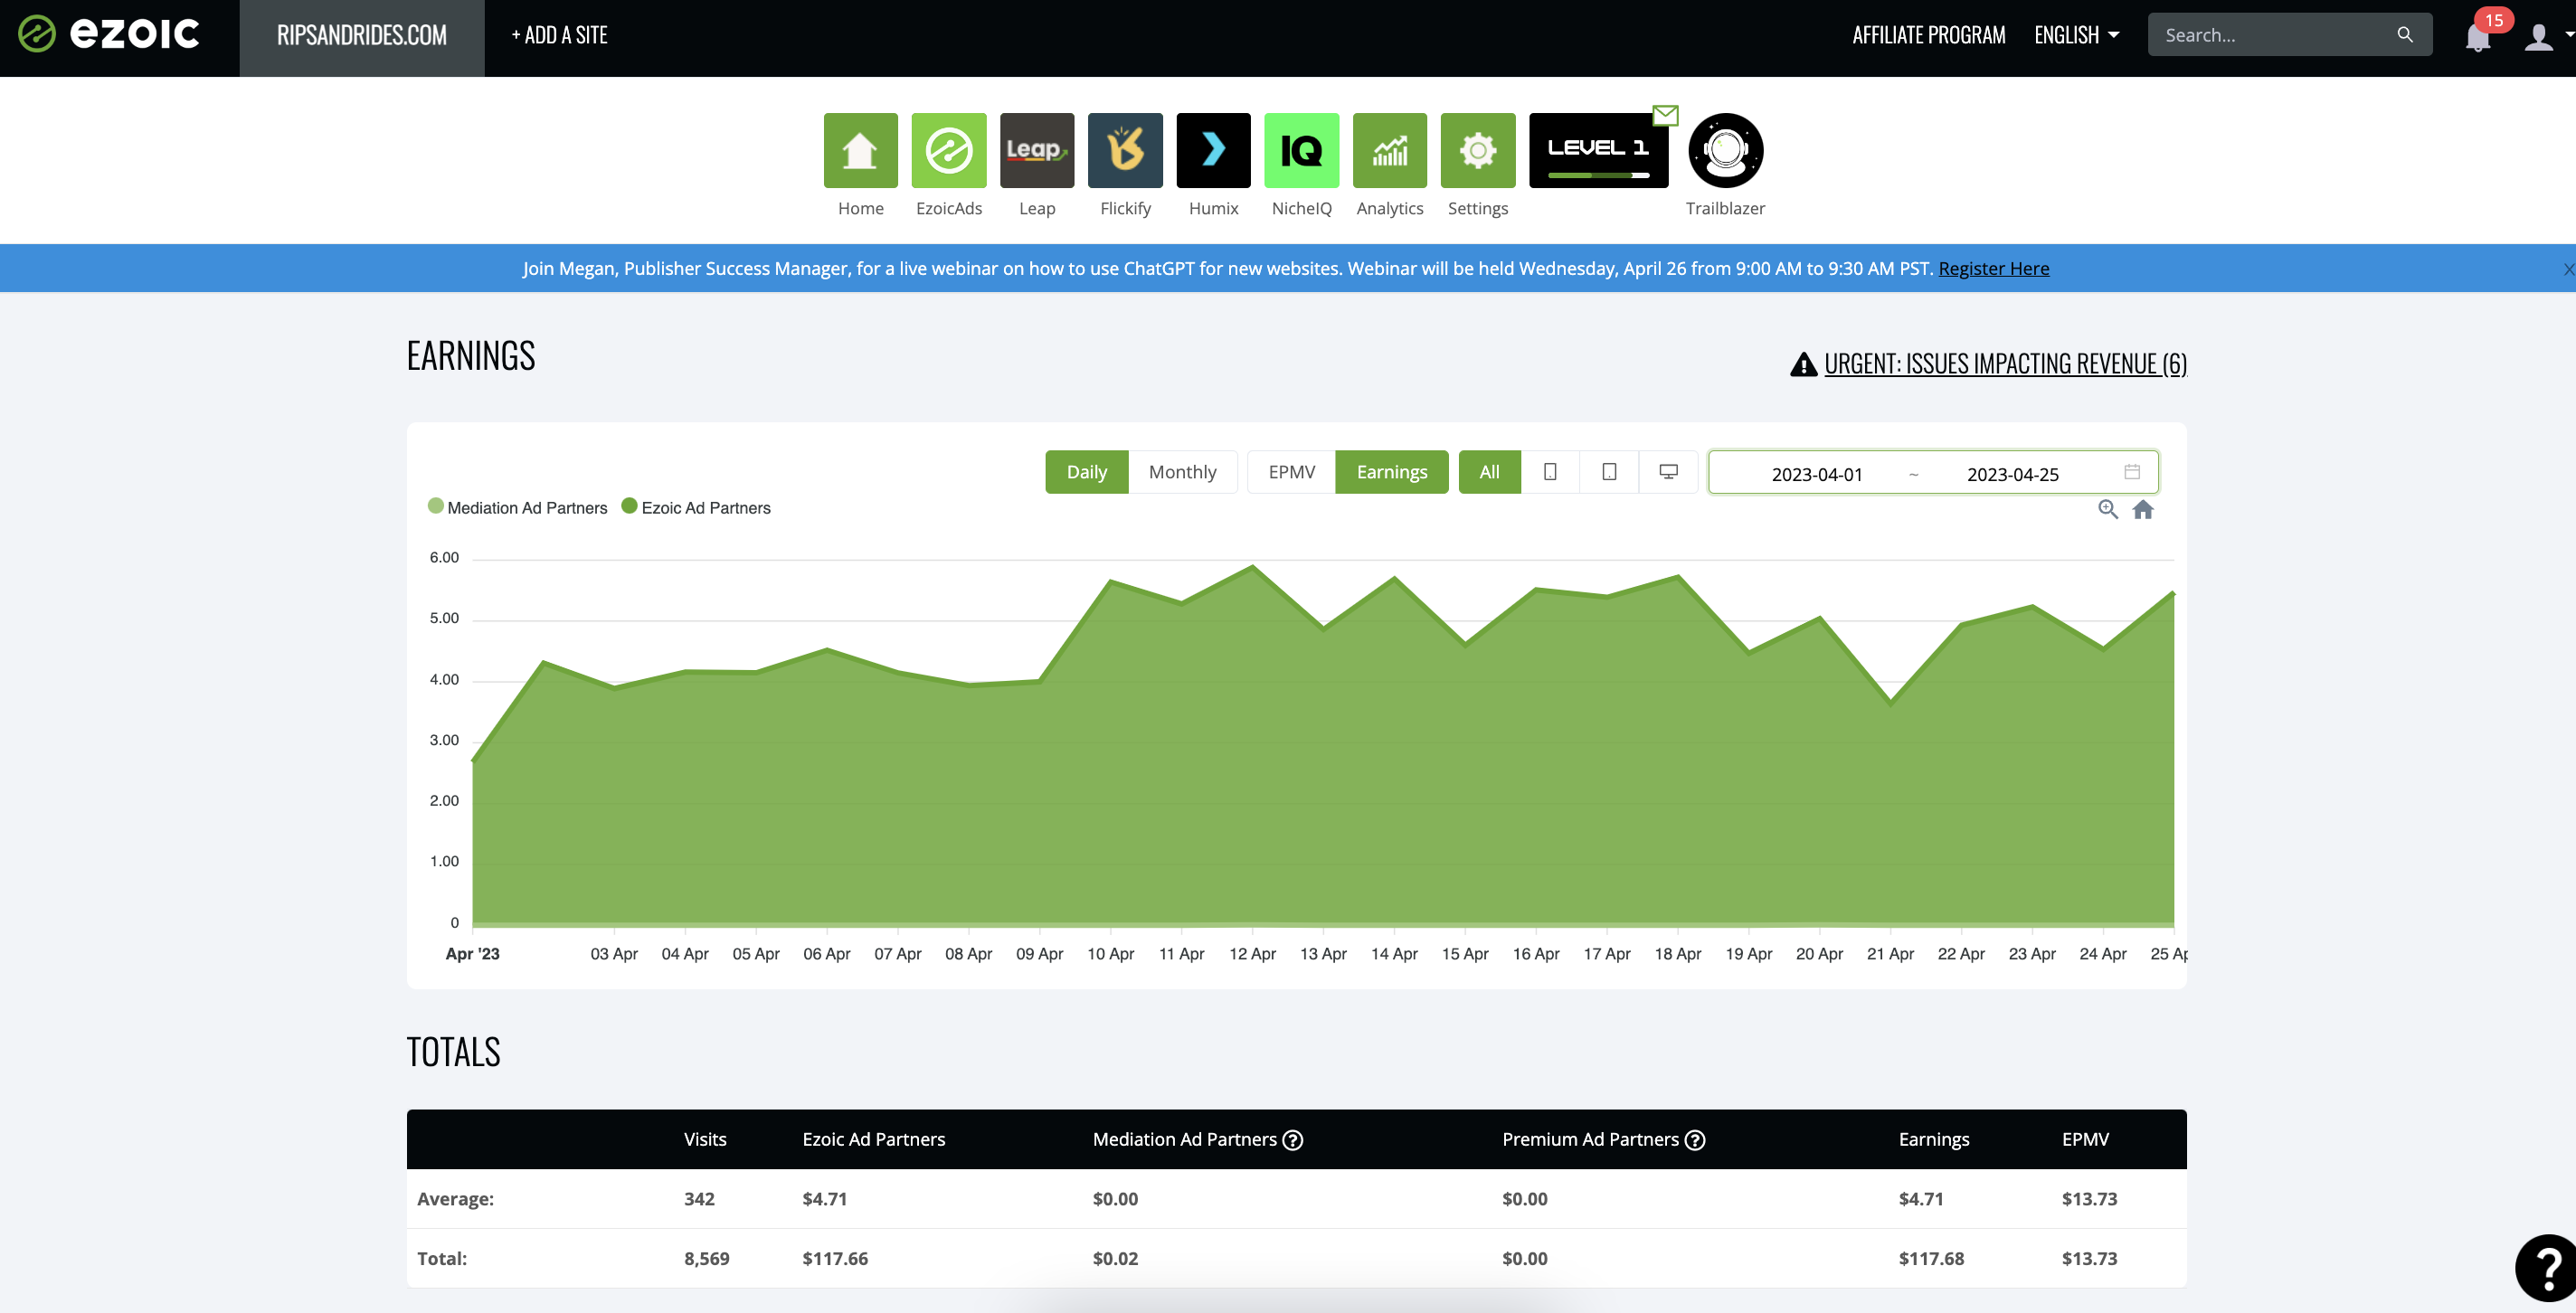Dismiss the webinar banner
2576x1313 pixels.
click(x=2567, y=269)
